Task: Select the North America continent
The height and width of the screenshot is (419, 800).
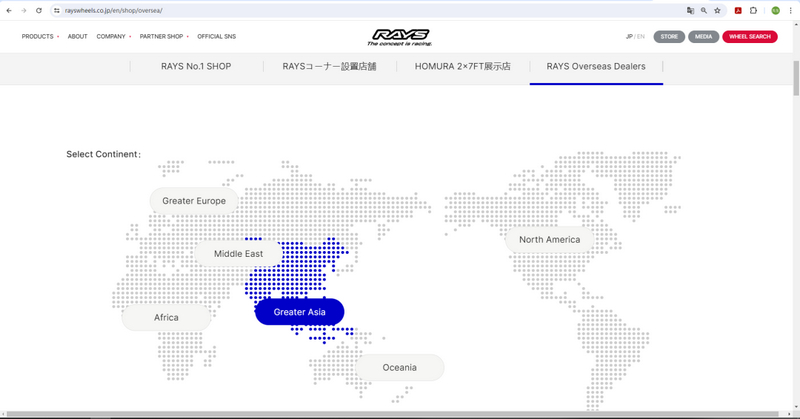Action: point(549,240)
